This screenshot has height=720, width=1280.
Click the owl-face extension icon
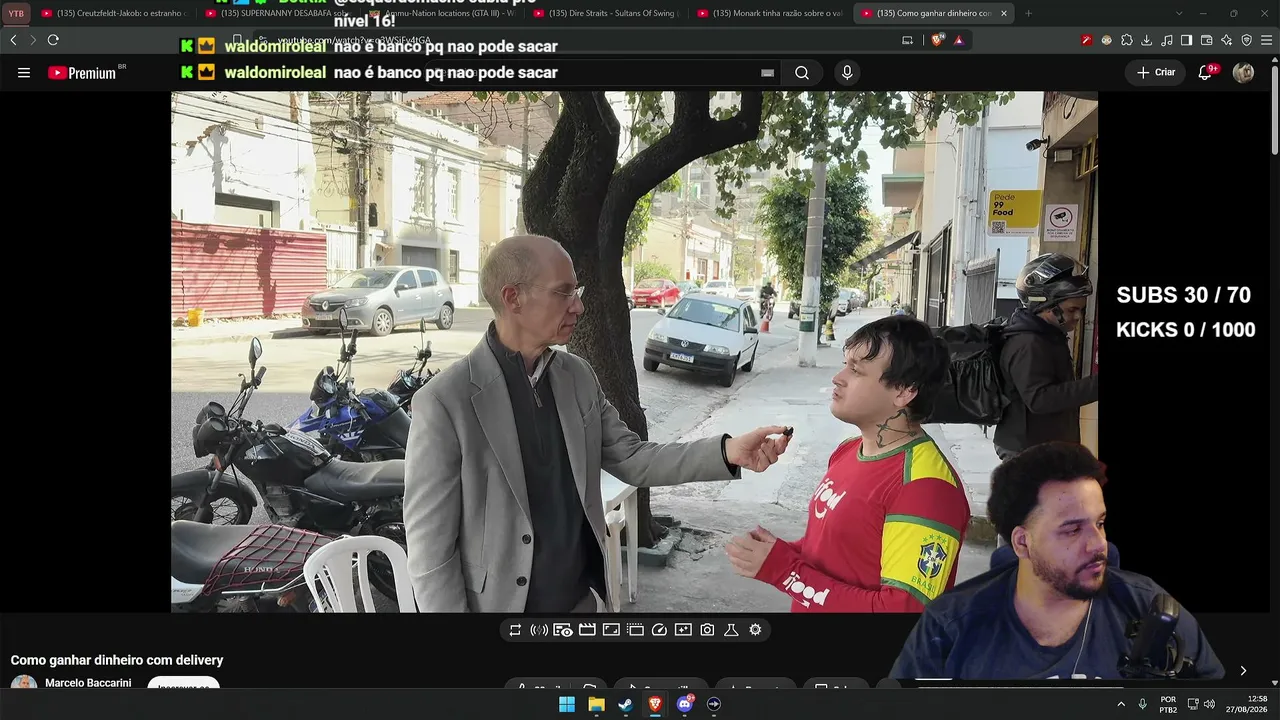[x=1107, y=40]
